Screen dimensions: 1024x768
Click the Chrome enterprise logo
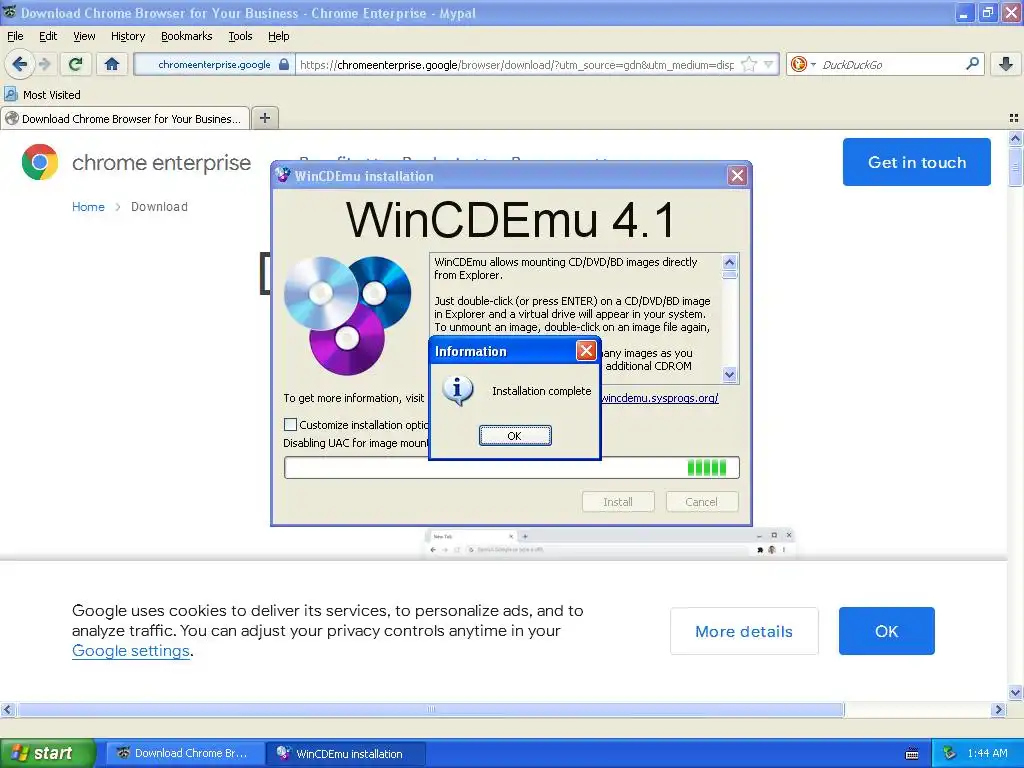136,162
